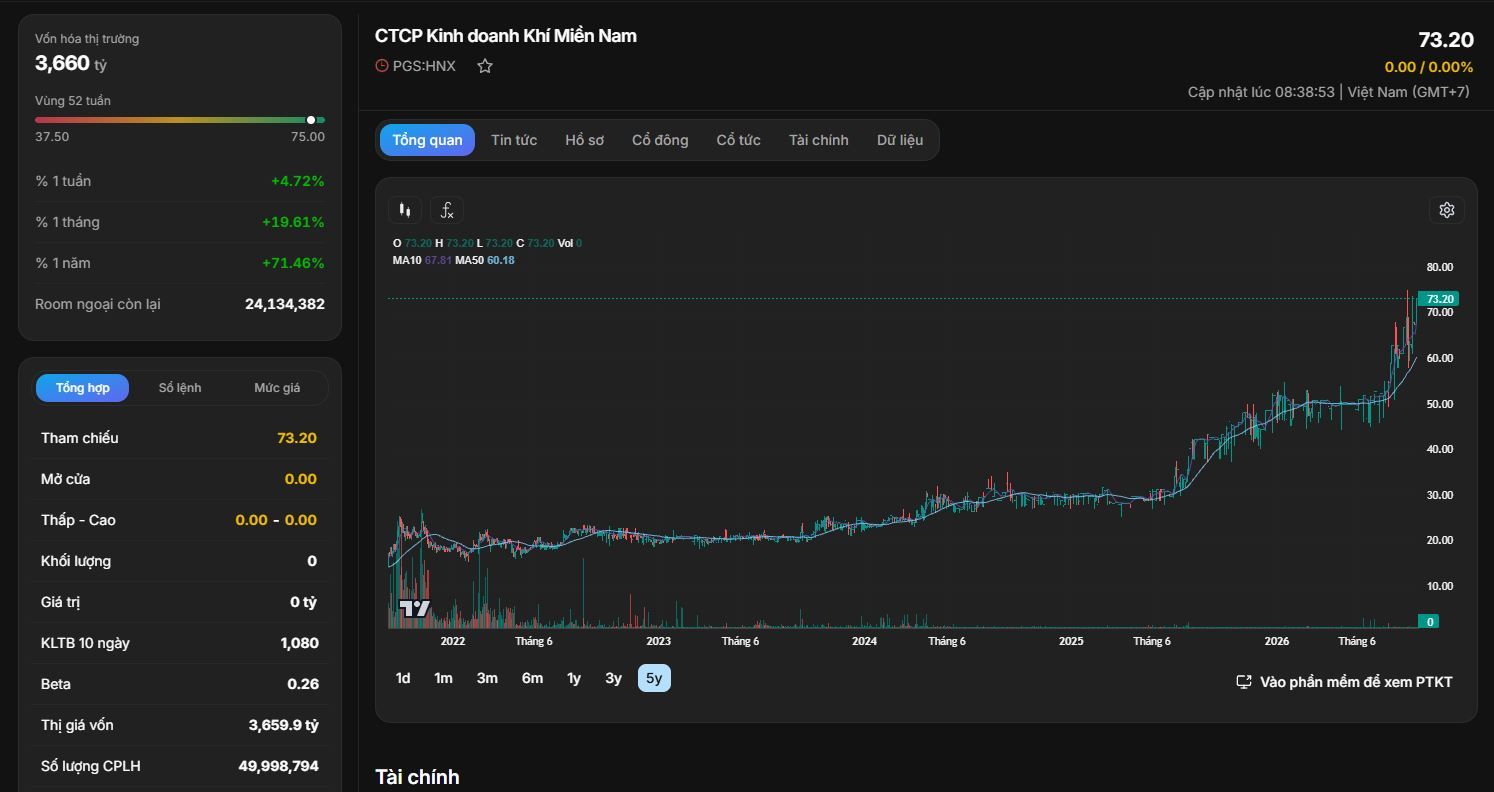Screen dimensions: 1494x792
Task: Click the clock icon beside PGS:HNX
Action: (381, 66)
